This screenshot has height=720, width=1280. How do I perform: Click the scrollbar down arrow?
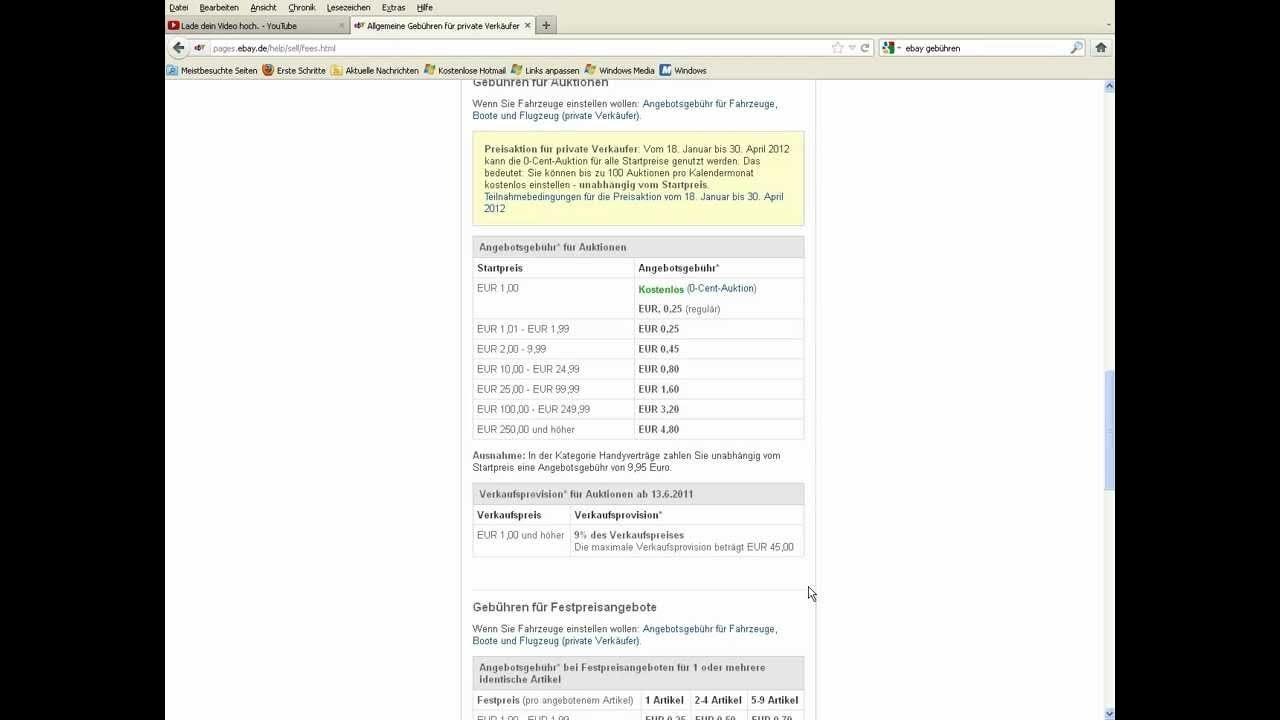(1109, 713)
